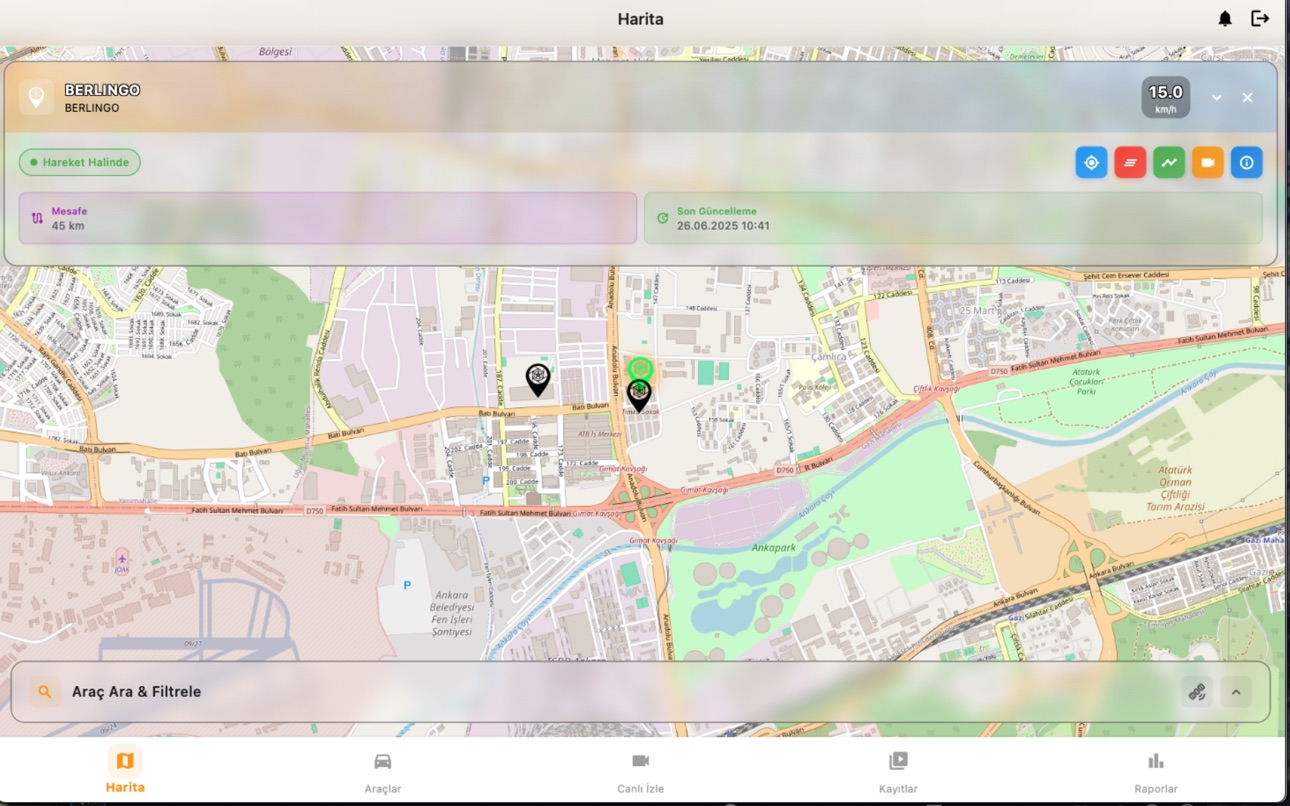
Task: Open the green trend chart button
Action: pyautogui.click(x=1169, y=163)
